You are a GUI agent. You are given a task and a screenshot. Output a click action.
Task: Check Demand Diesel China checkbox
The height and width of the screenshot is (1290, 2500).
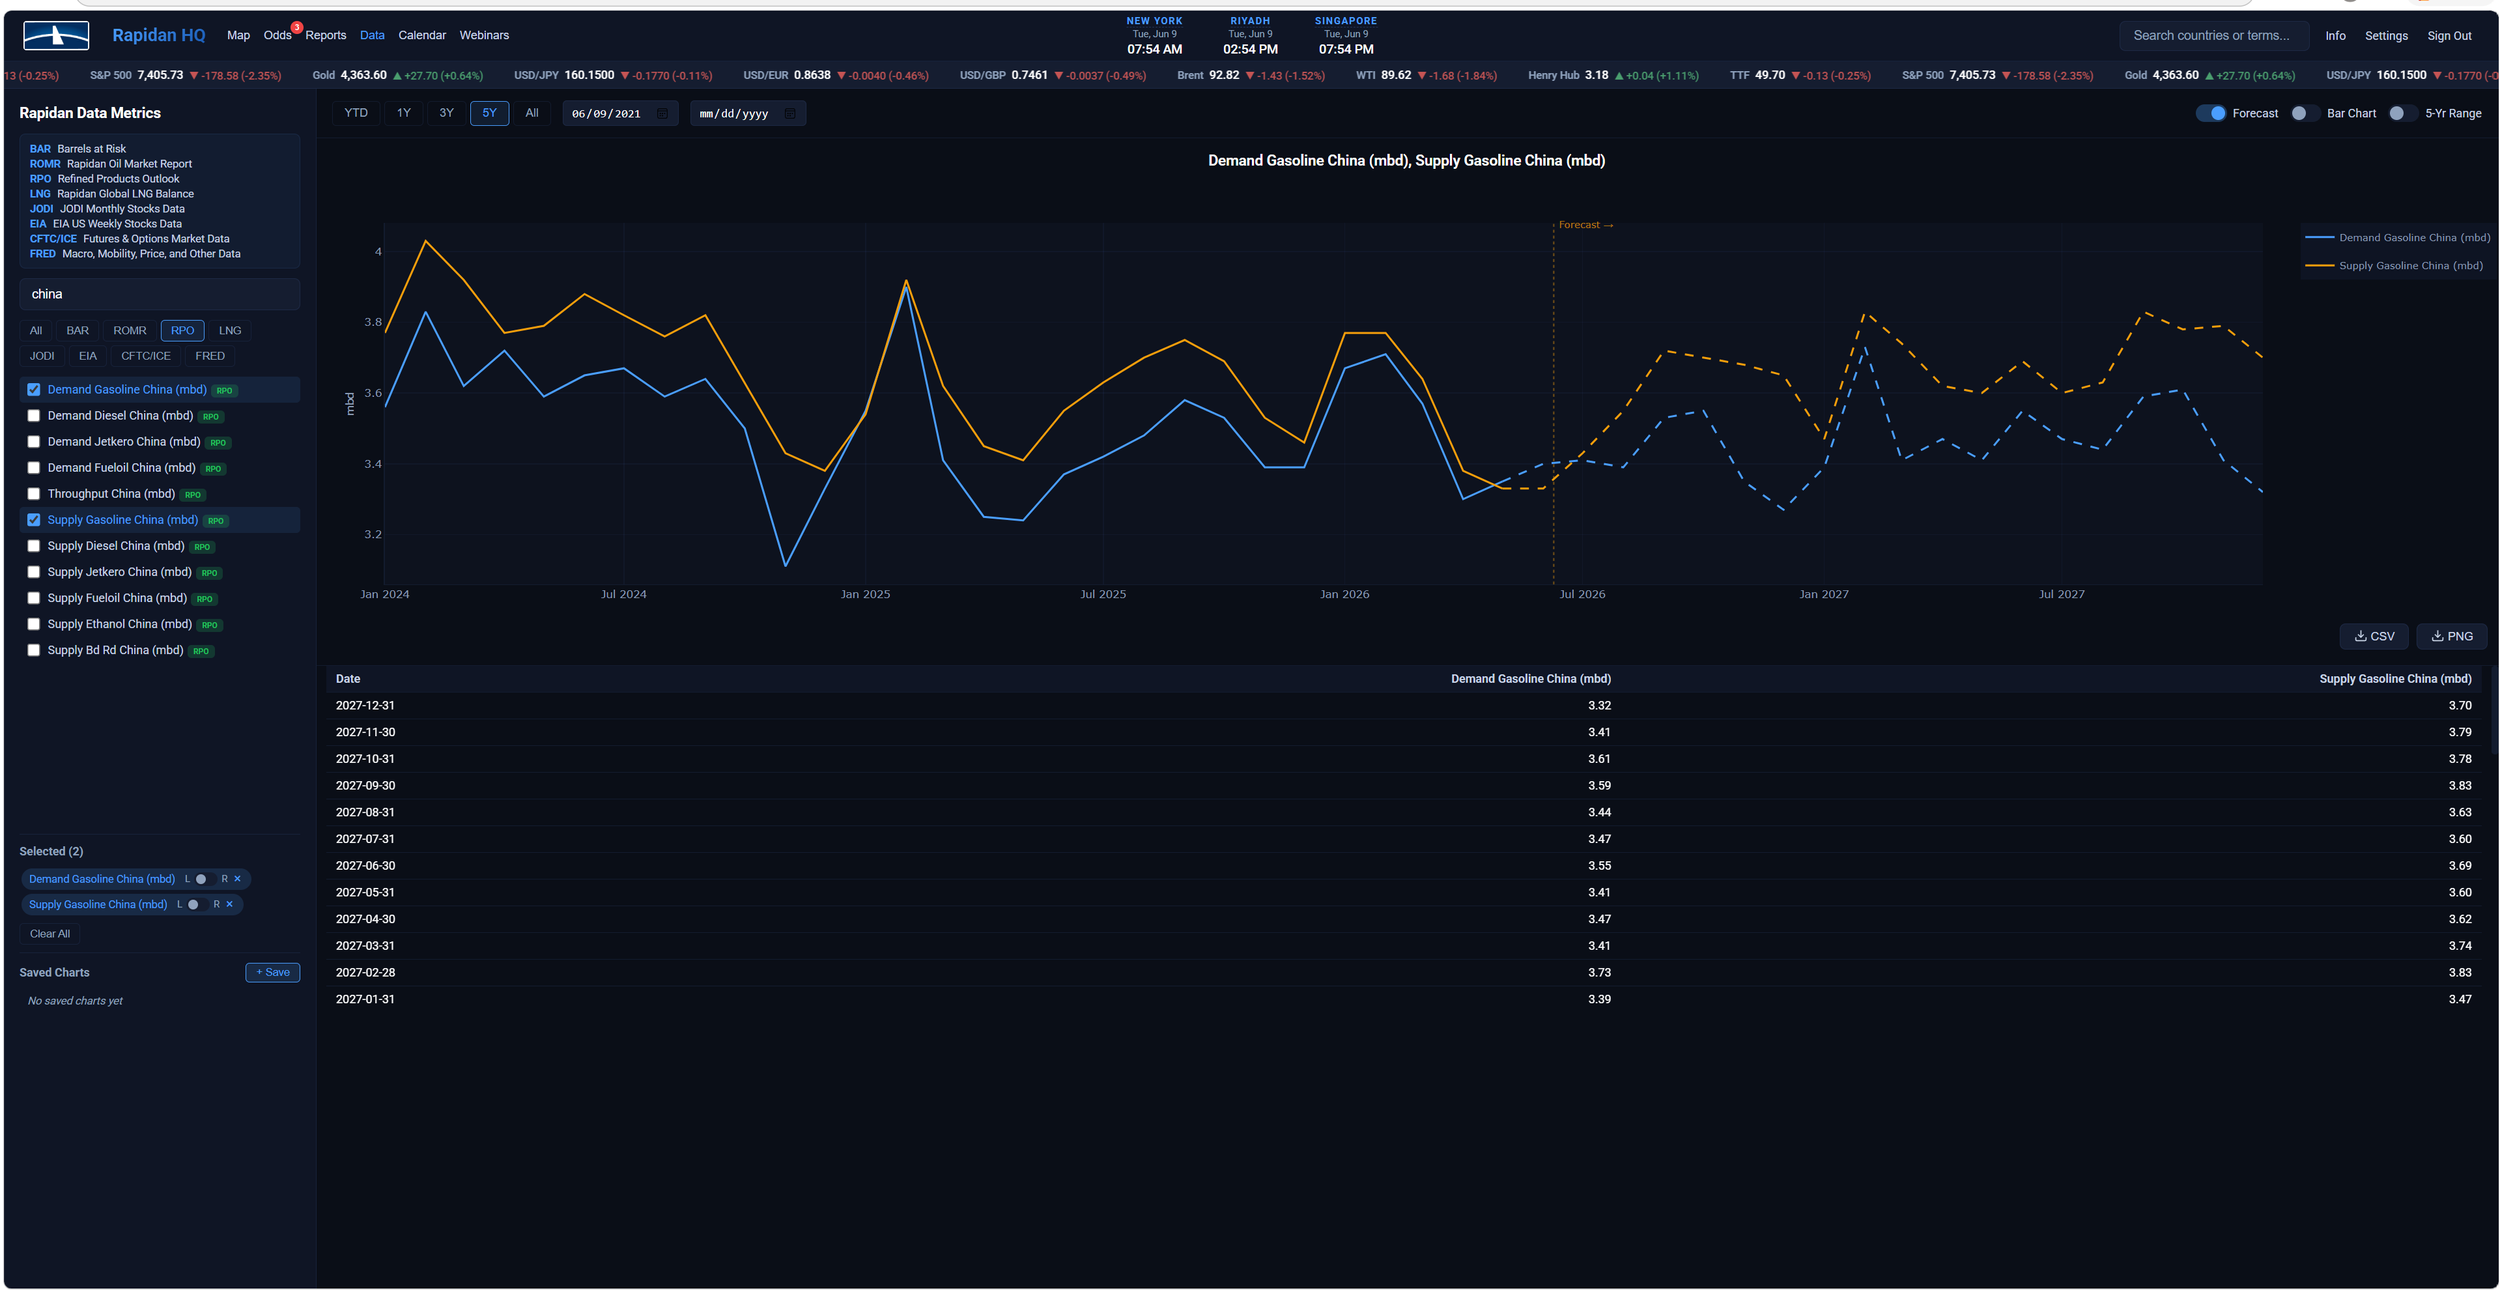pos(34,416)
